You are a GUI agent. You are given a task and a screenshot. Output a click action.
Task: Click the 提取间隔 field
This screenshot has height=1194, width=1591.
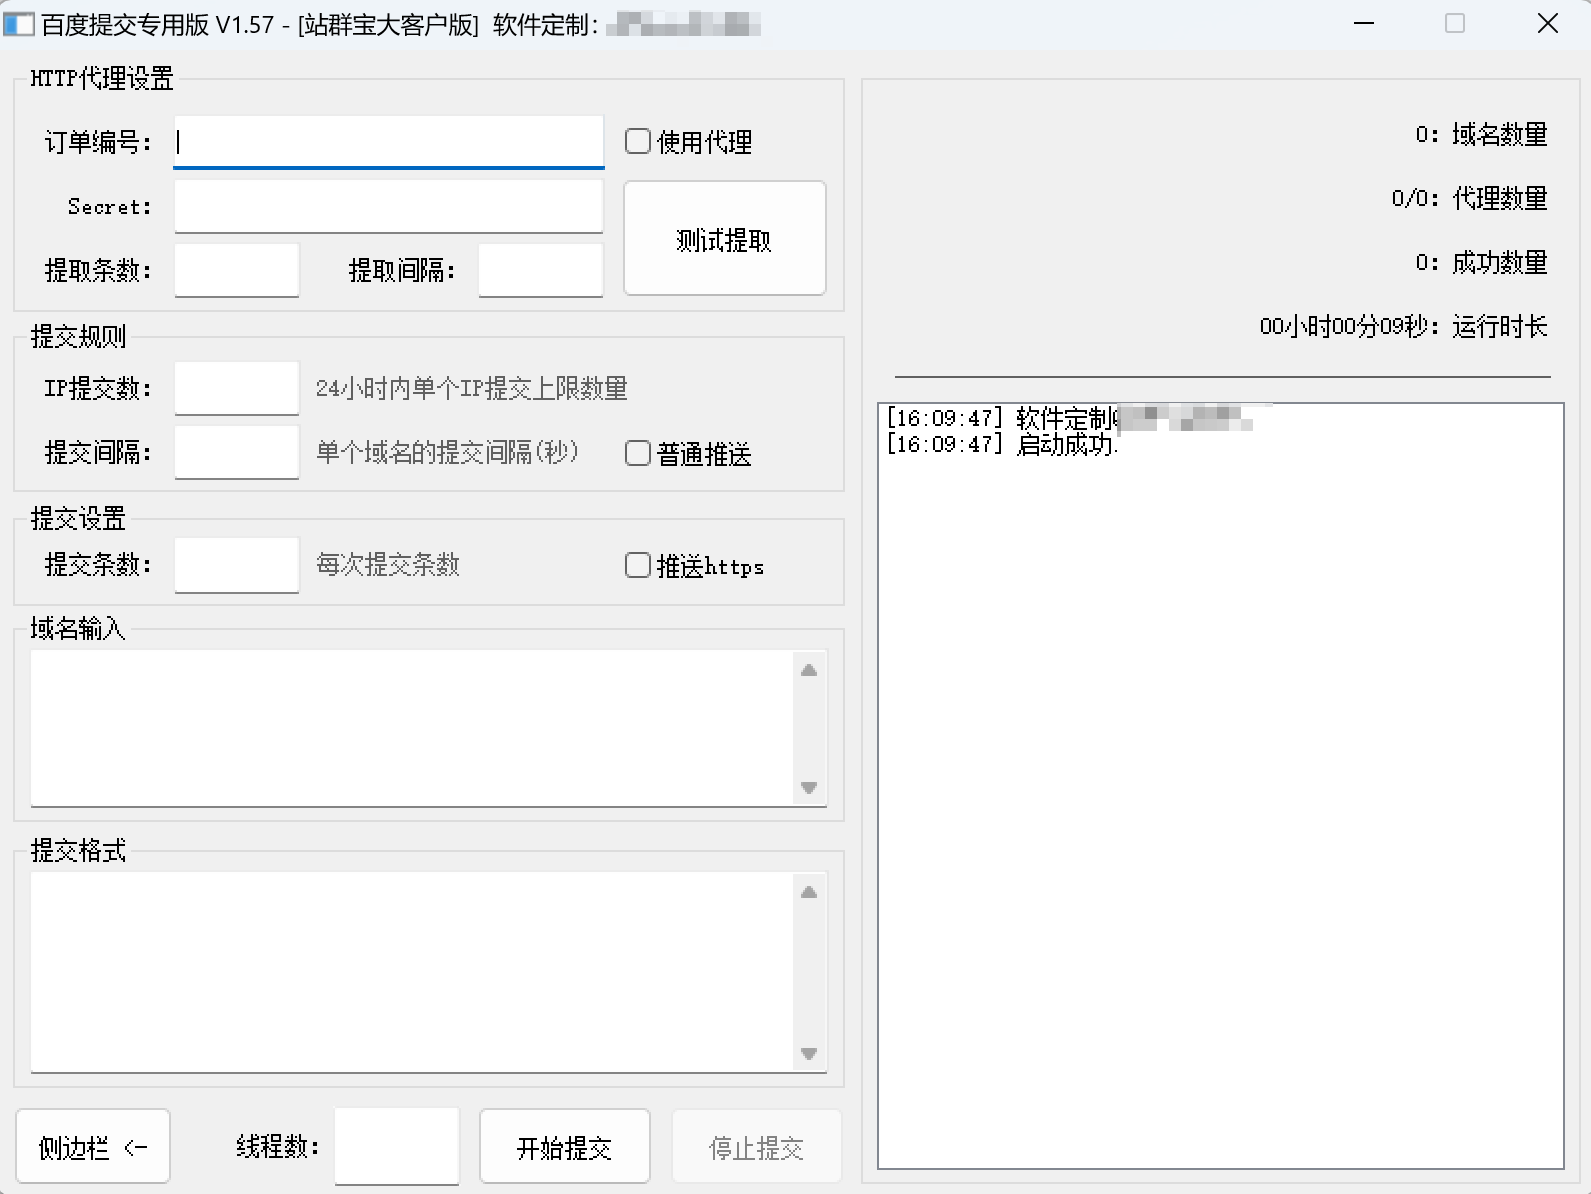pyautogui.click(x=540, y=270)
